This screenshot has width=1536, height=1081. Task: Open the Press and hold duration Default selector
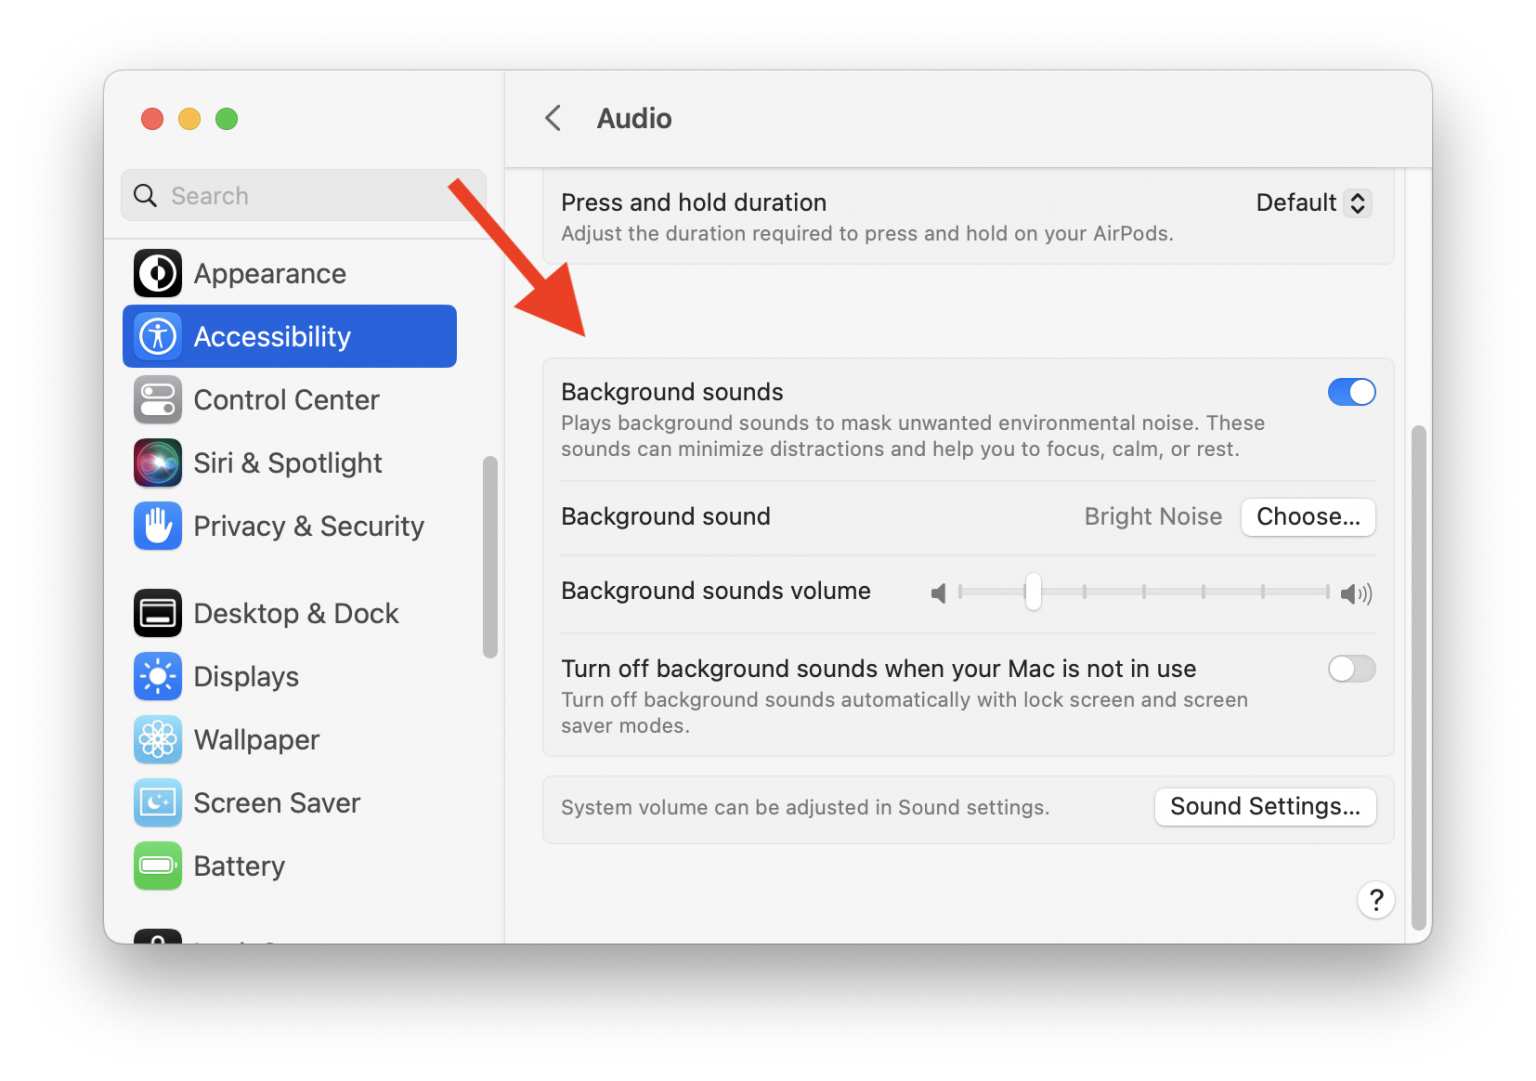click(1313, 202)
